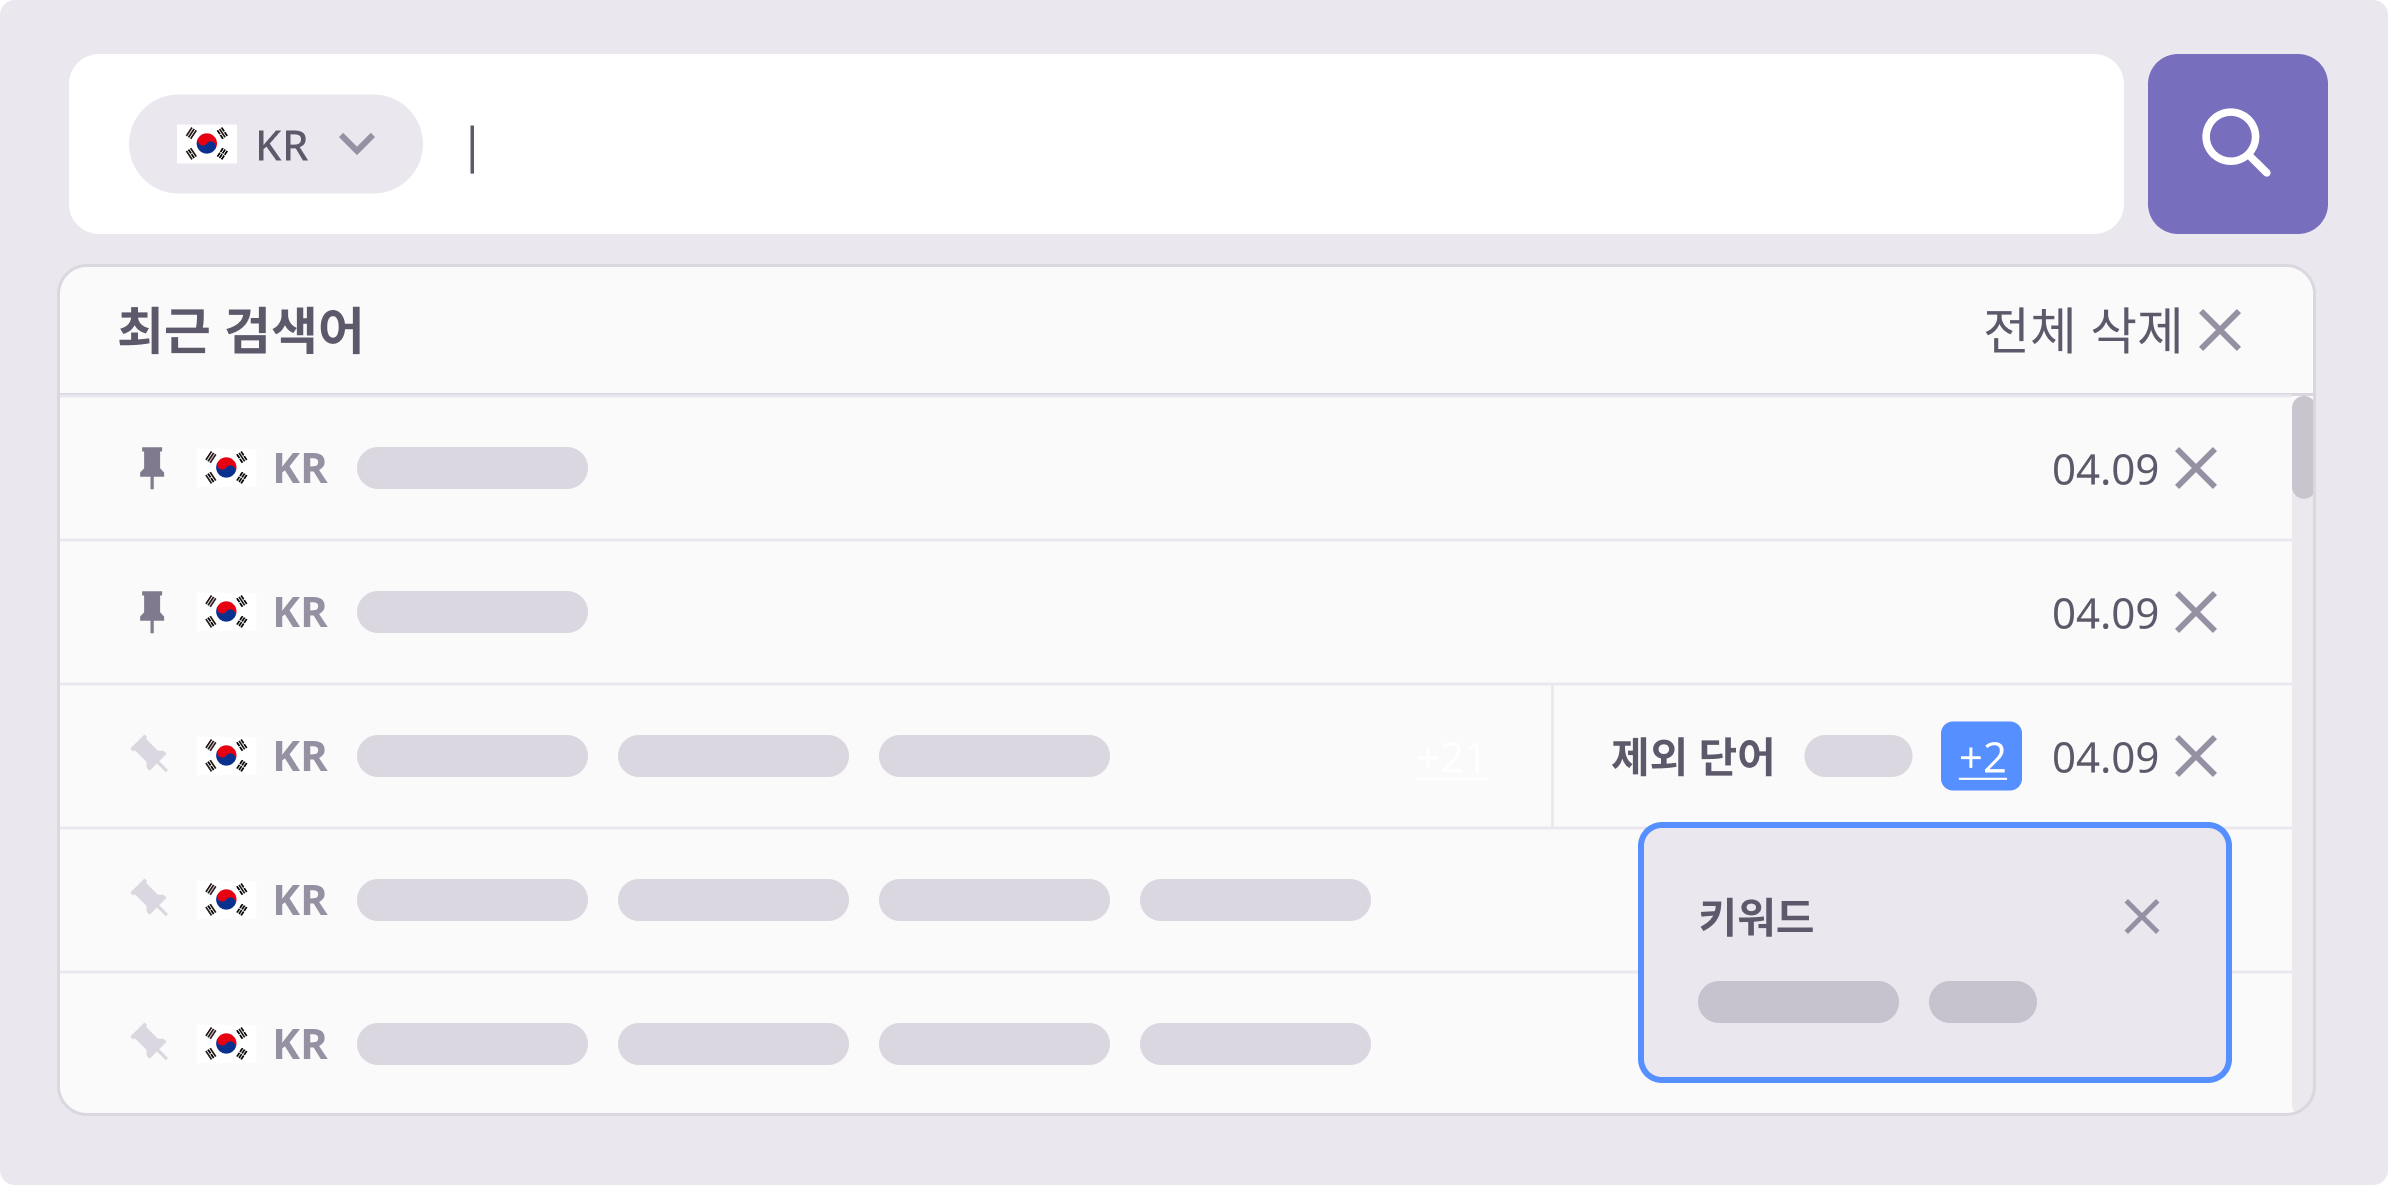Delete the second 04.09 search entry
2388x1185 pixels.
coord(2196,612)
